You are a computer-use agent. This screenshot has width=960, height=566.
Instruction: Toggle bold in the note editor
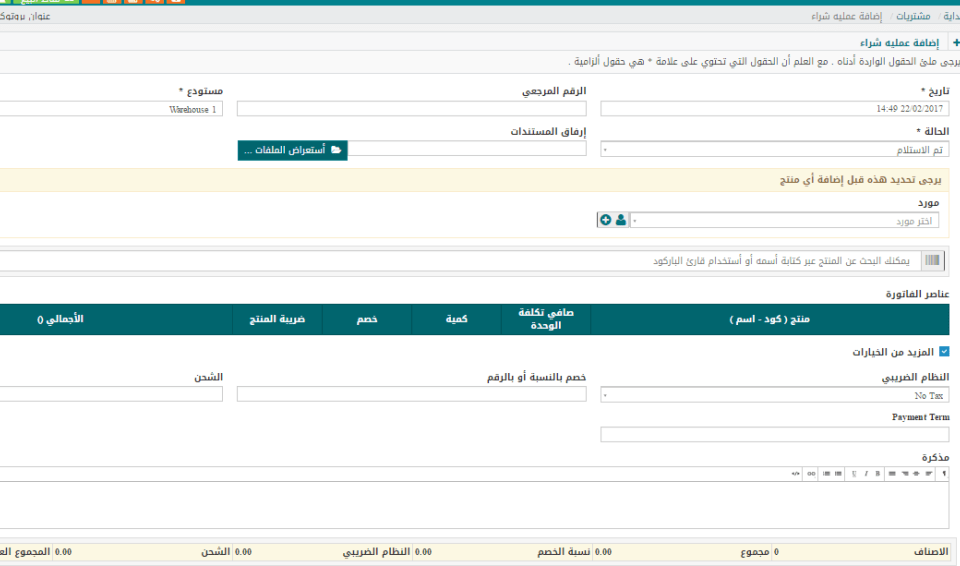[x=878, y=473]
